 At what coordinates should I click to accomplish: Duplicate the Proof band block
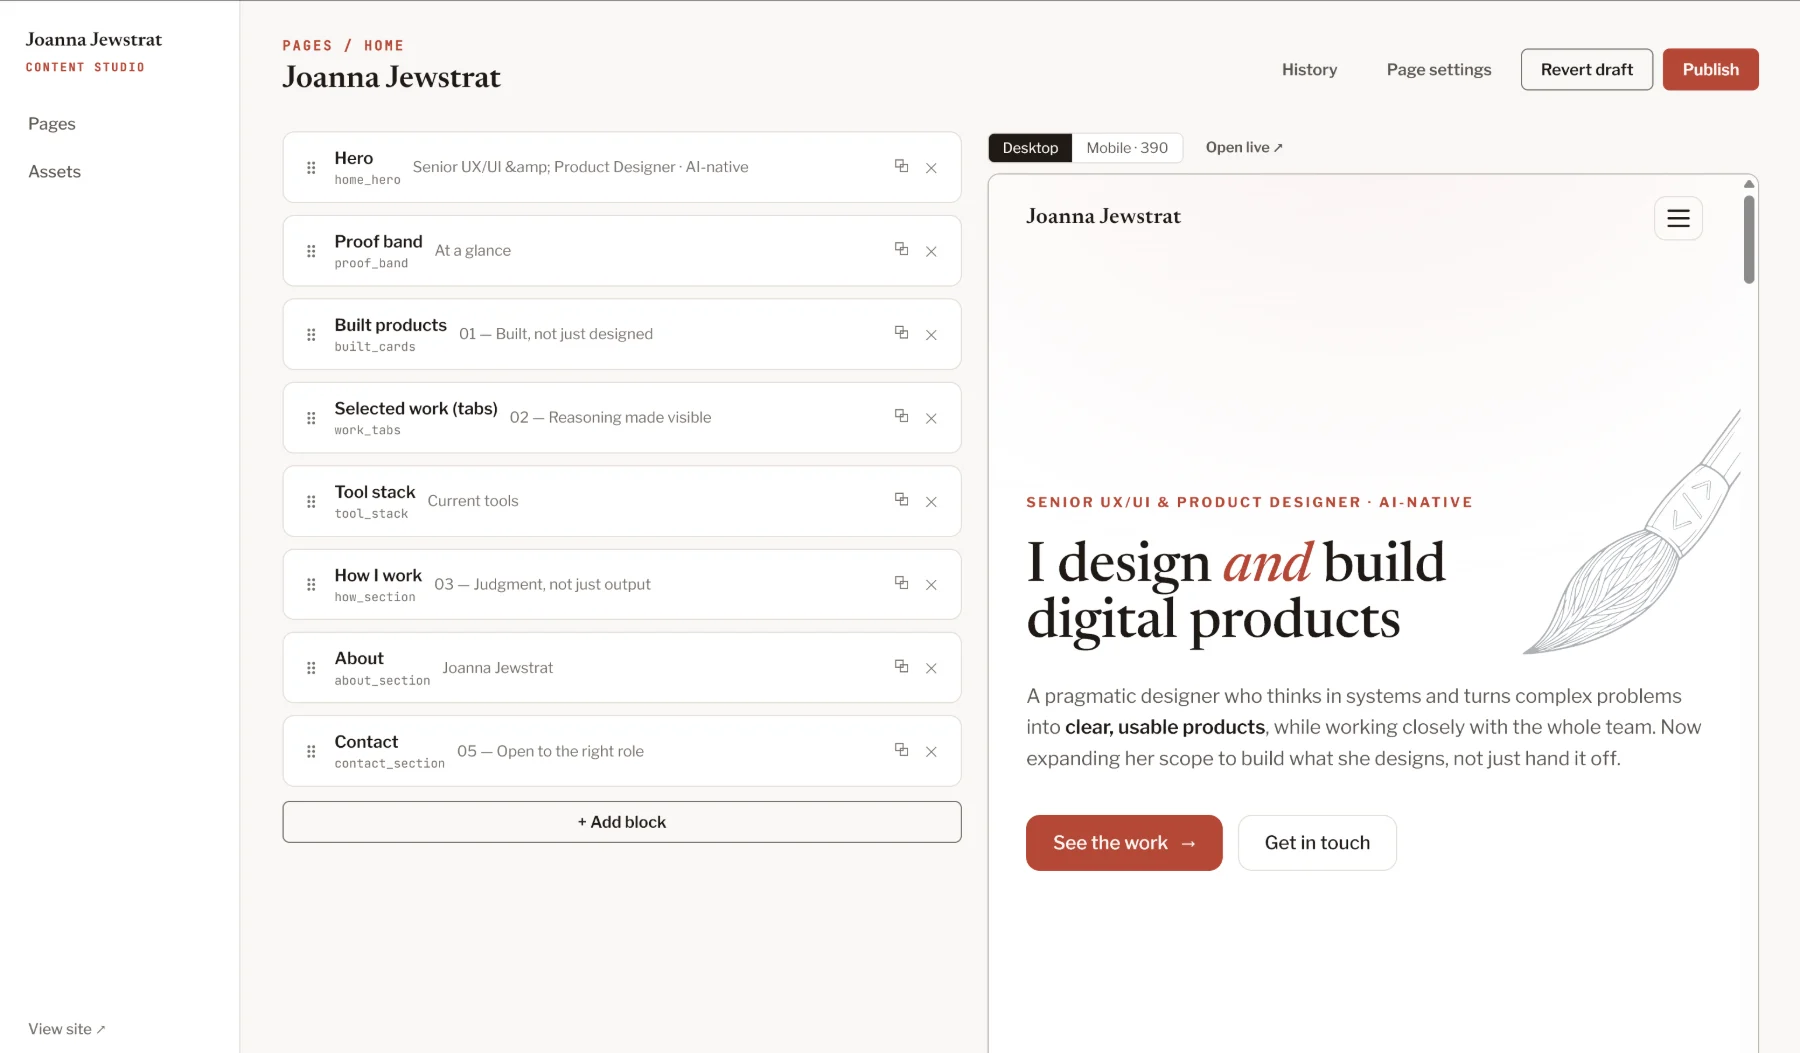click(901, 249)
